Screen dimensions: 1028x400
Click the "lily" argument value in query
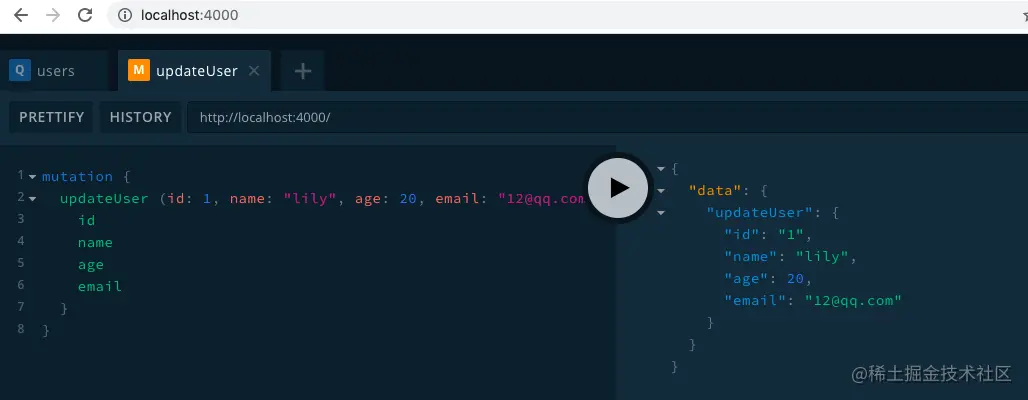309,199
